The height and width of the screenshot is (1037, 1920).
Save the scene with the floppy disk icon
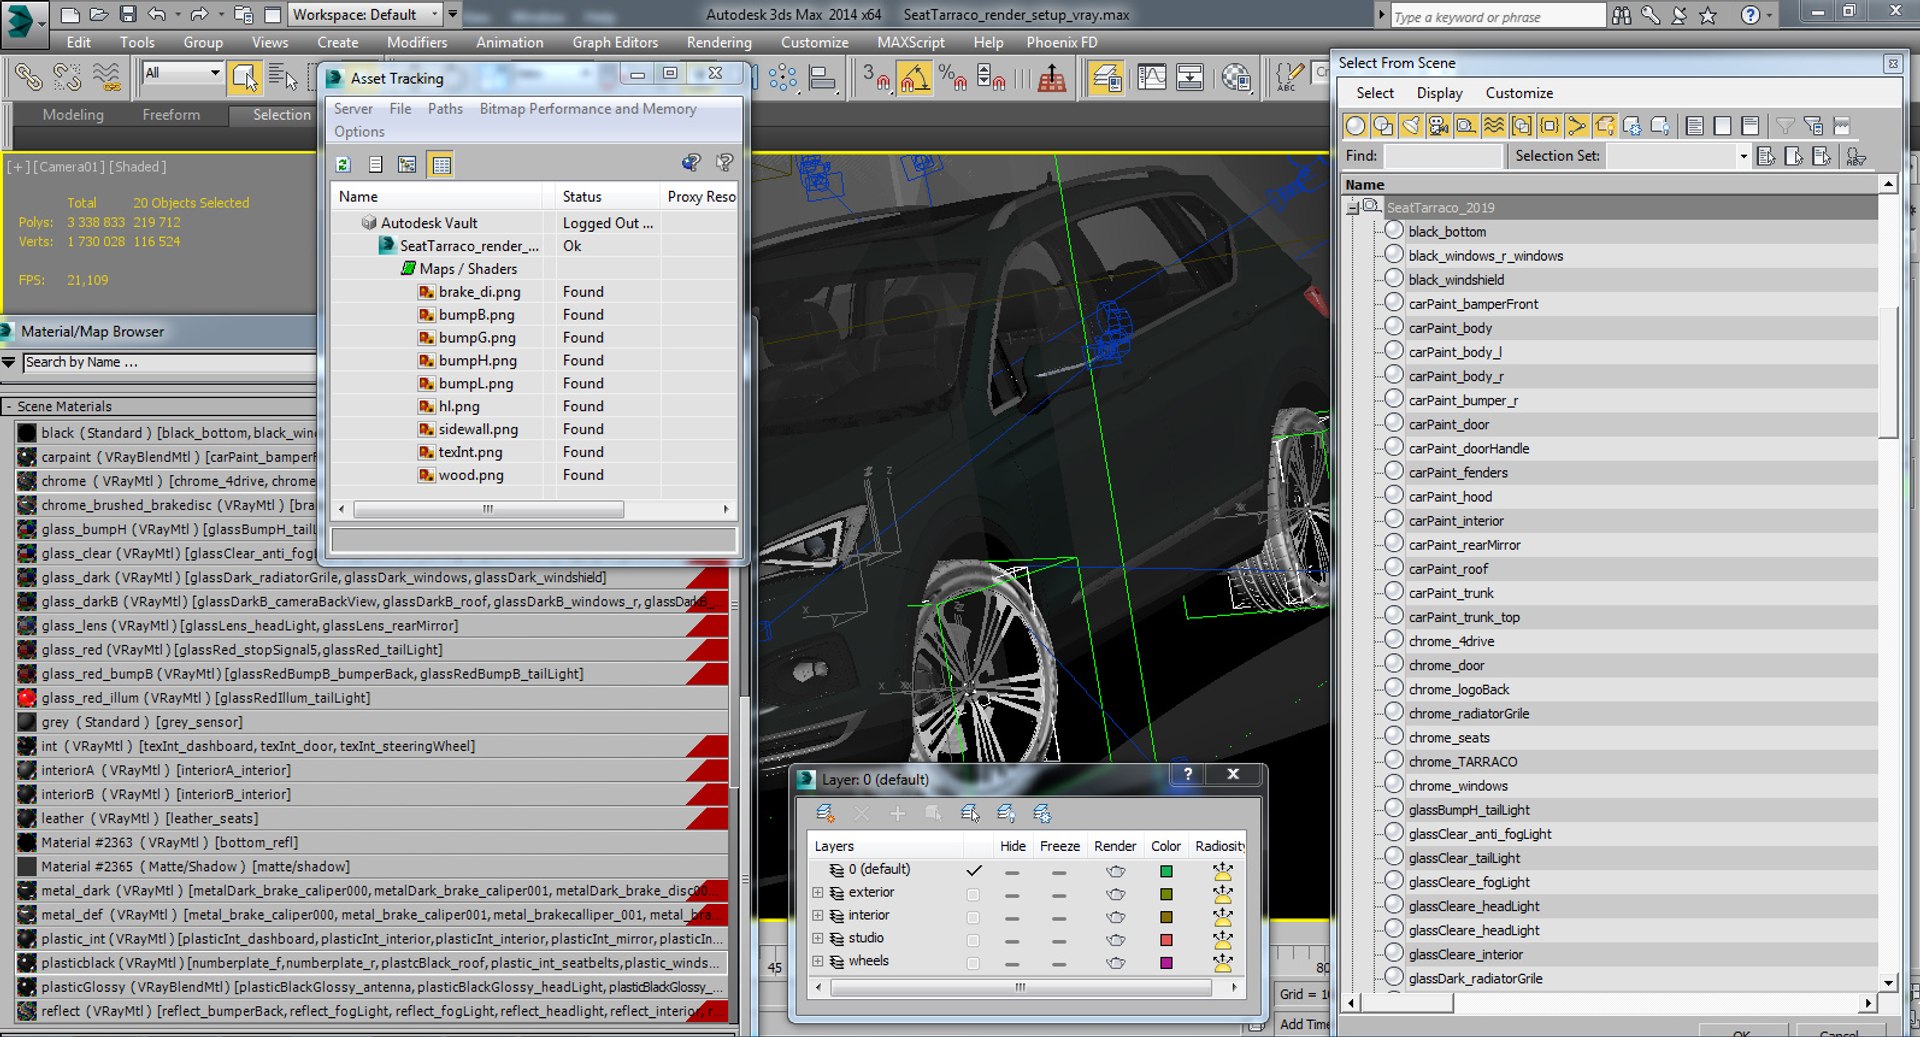128,15
